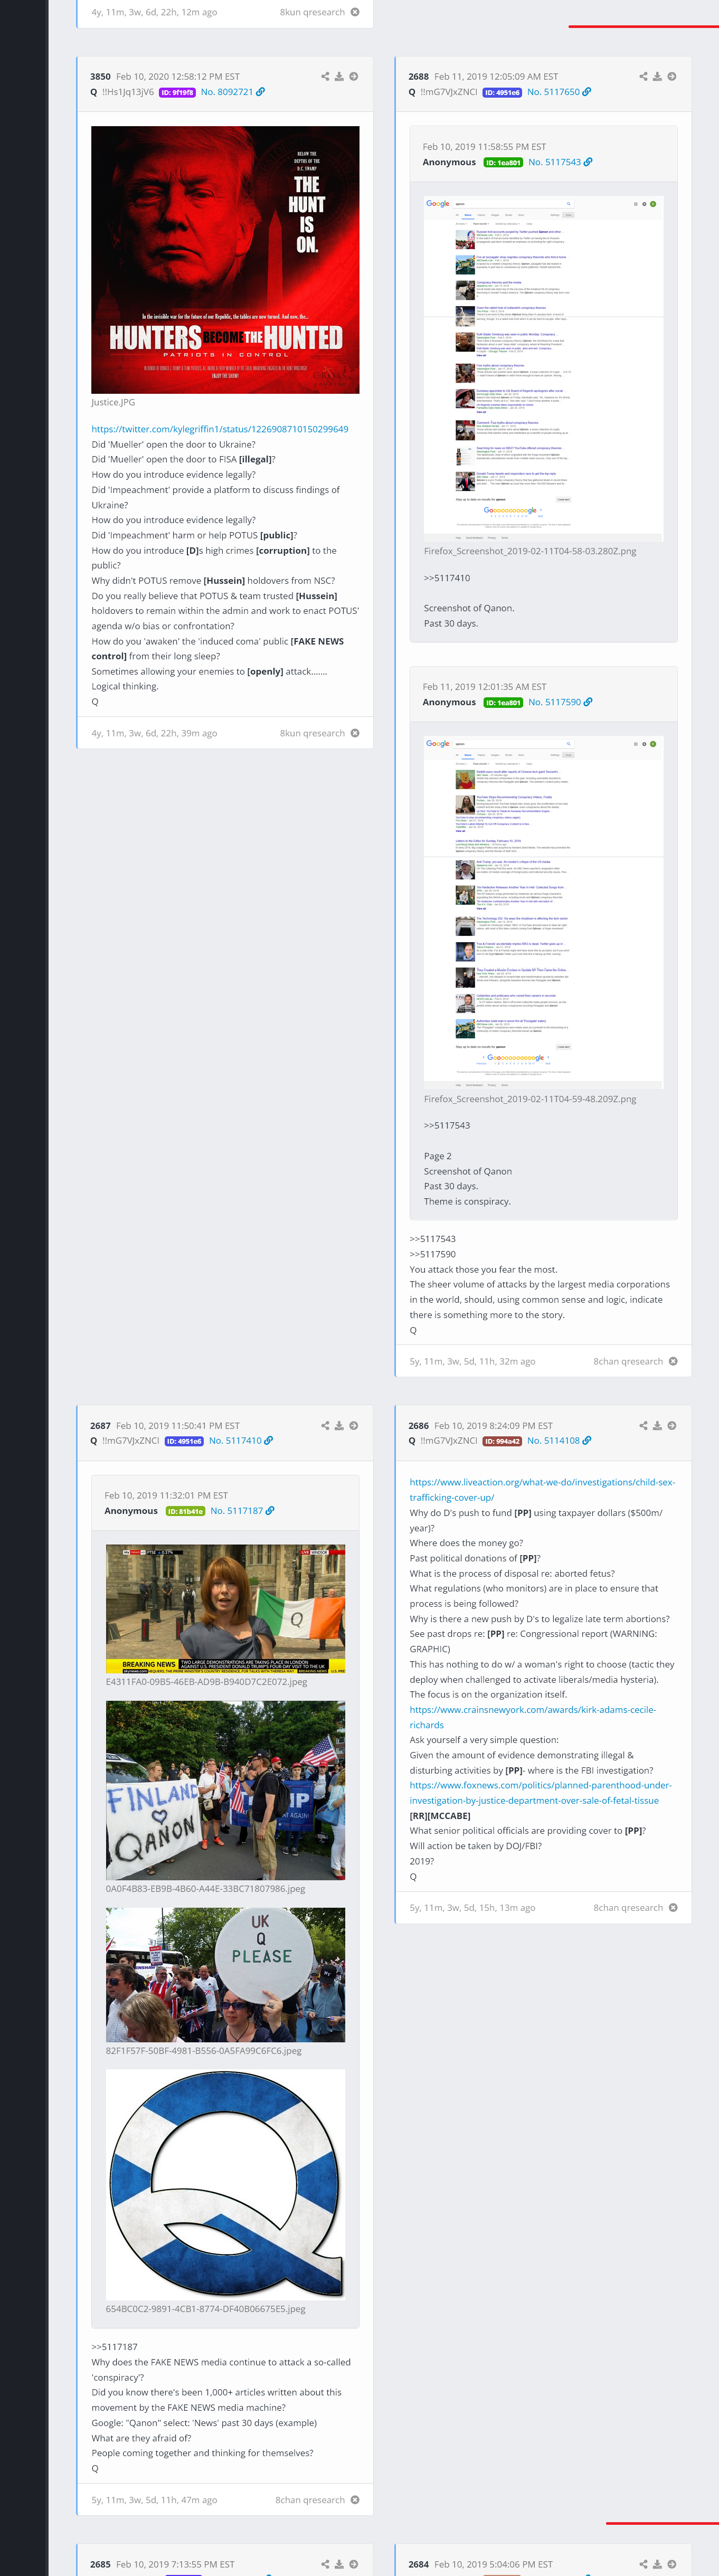
Task: Click the green ID 81b41e badge
Action: click(185, 1511)
